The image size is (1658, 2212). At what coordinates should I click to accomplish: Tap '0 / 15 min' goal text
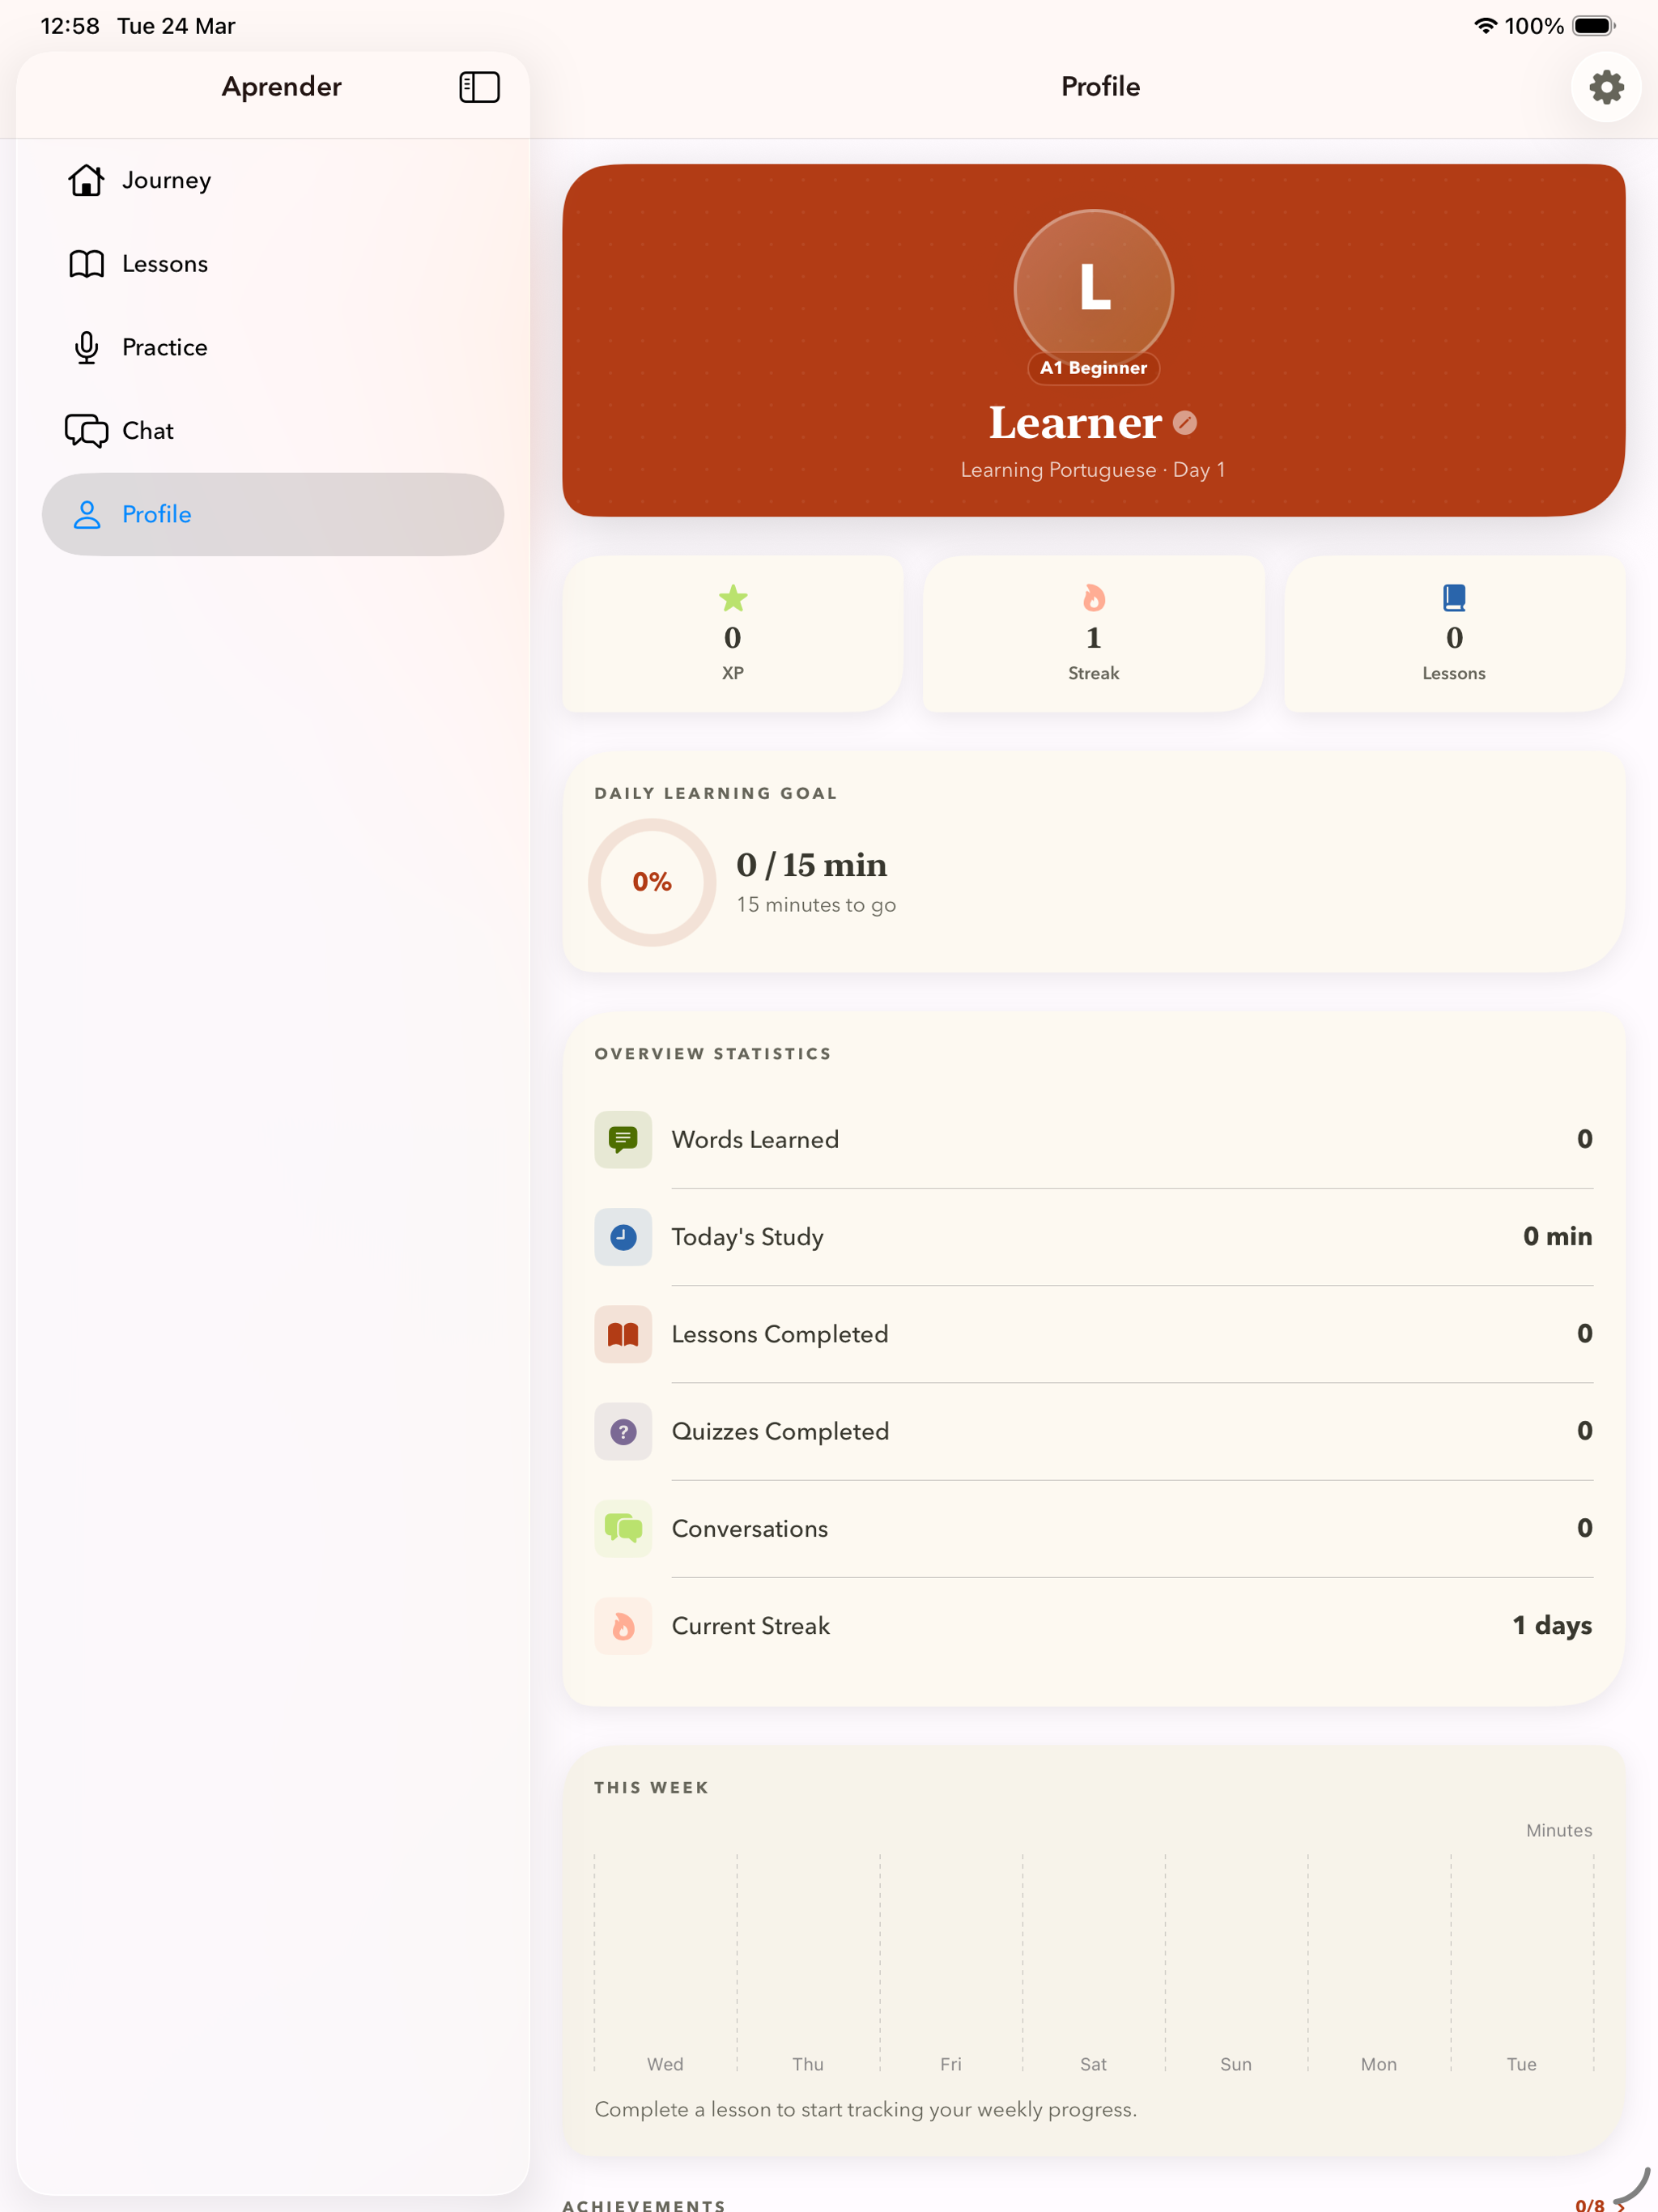[x=812, y=865]
